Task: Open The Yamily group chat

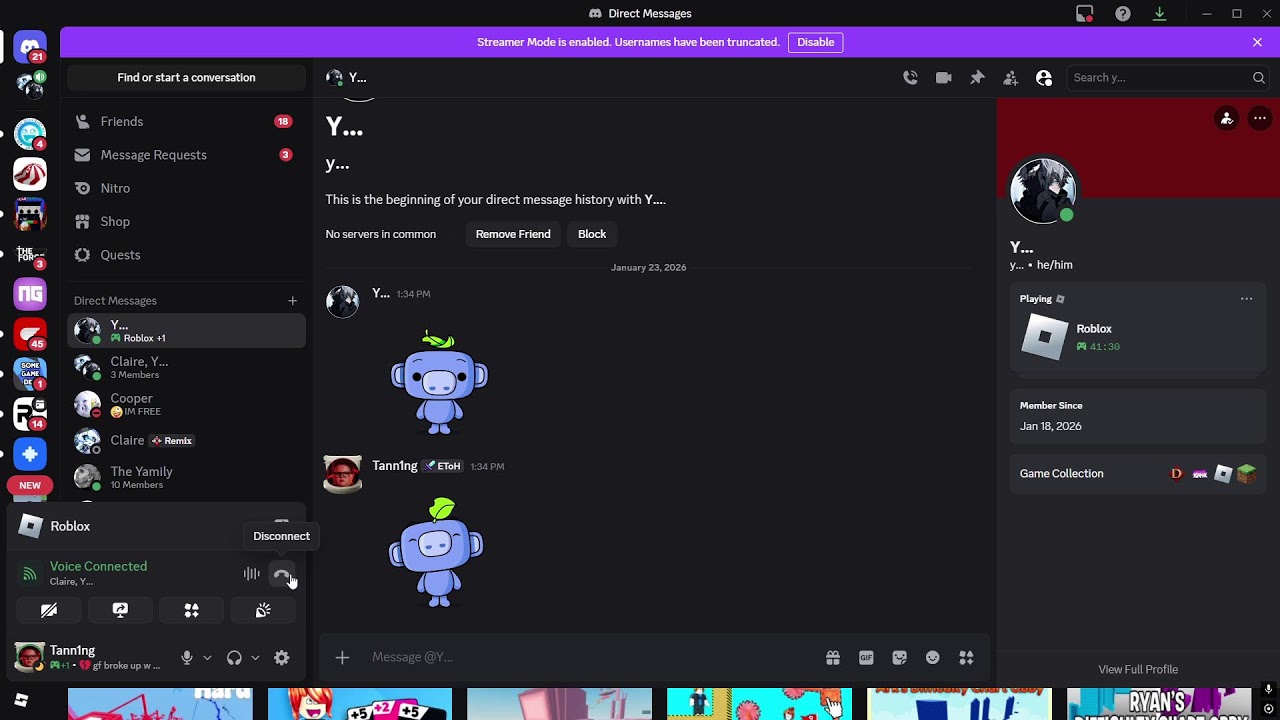Action: pyautogui.click(x=186, y=477)
